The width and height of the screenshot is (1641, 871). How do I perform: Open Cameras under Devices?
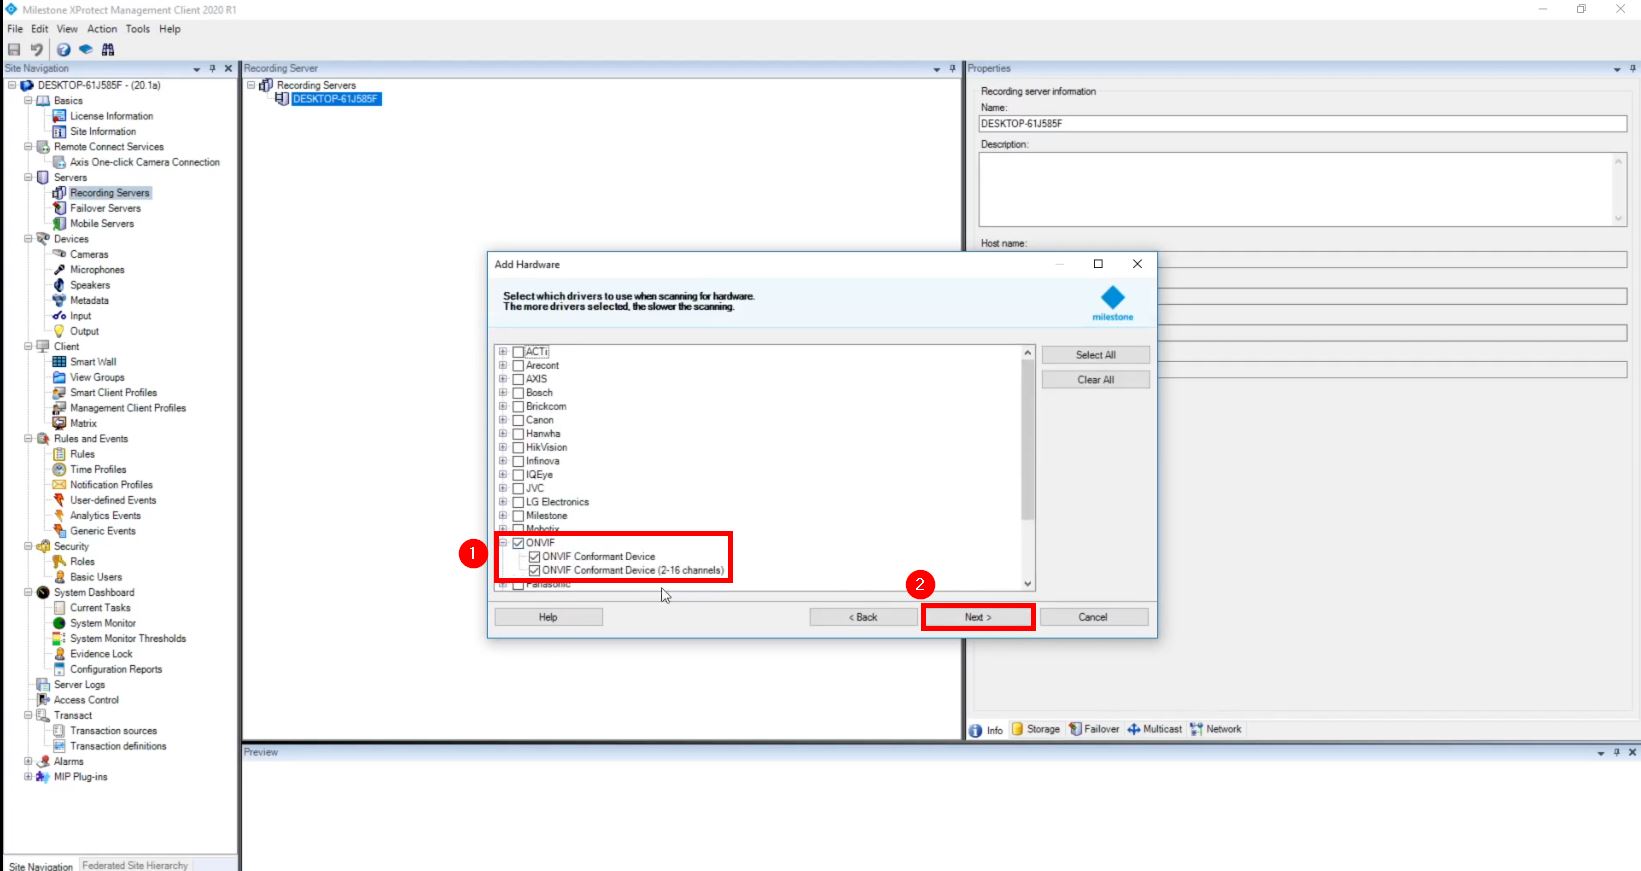click(x=89, y=254)
